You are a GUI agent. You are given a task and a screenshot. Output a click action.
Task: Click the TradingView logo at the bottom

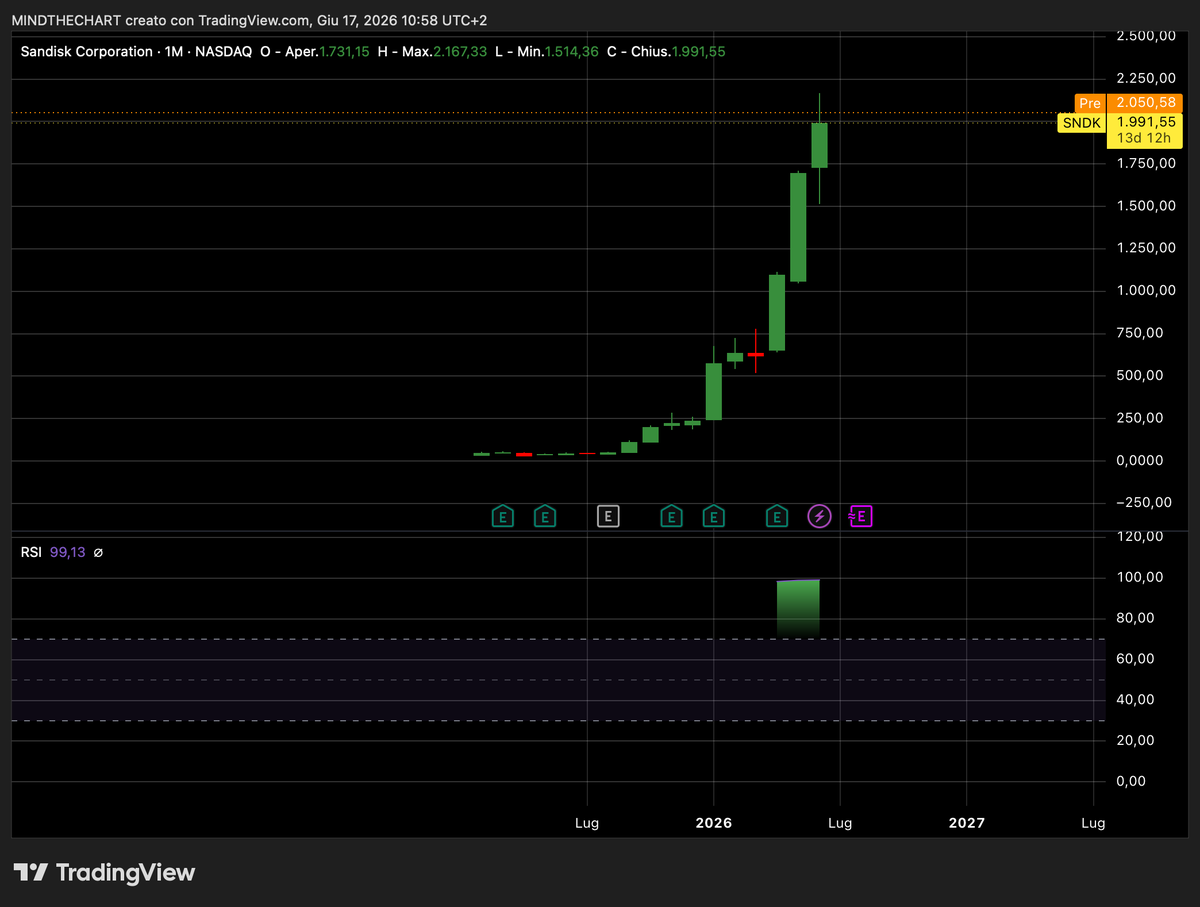tap(104, 872)
